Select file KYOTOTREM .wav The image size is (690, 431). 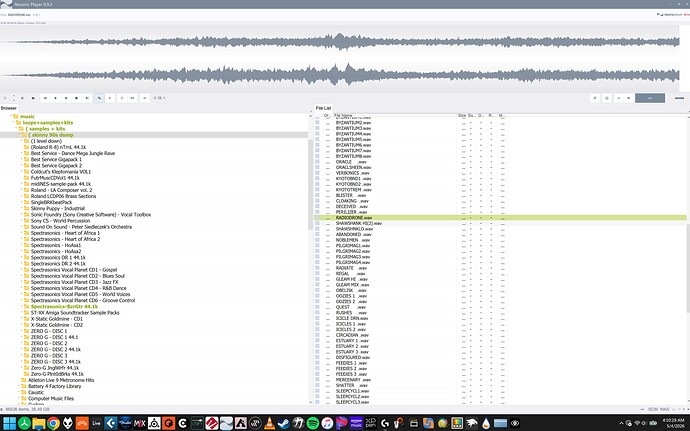tap(354, 190)
